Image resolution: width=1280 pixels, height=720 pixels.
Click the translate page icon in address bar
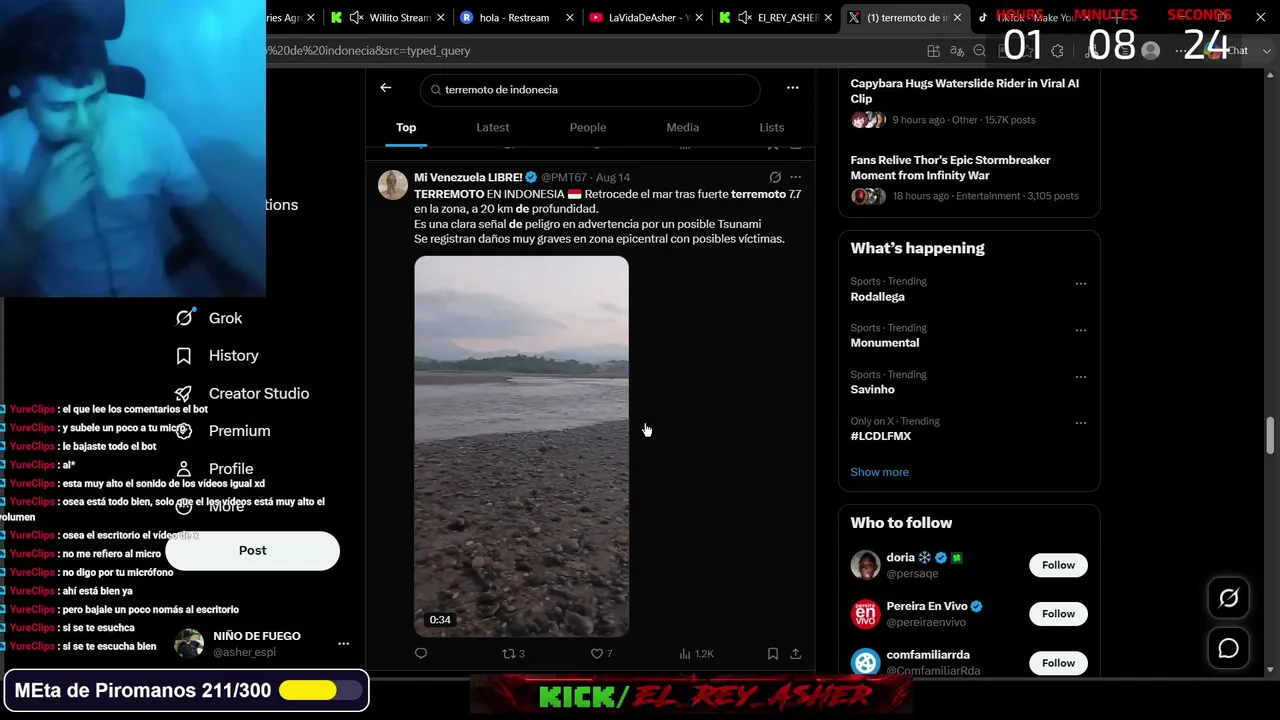957,51
